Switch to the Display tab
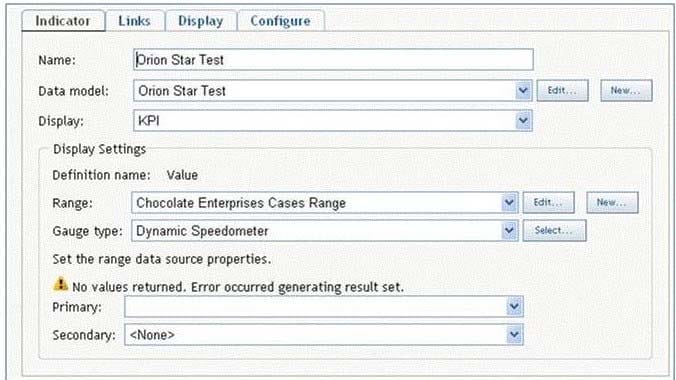The width and height of the screenshot is (676, 380). [200, 21]
